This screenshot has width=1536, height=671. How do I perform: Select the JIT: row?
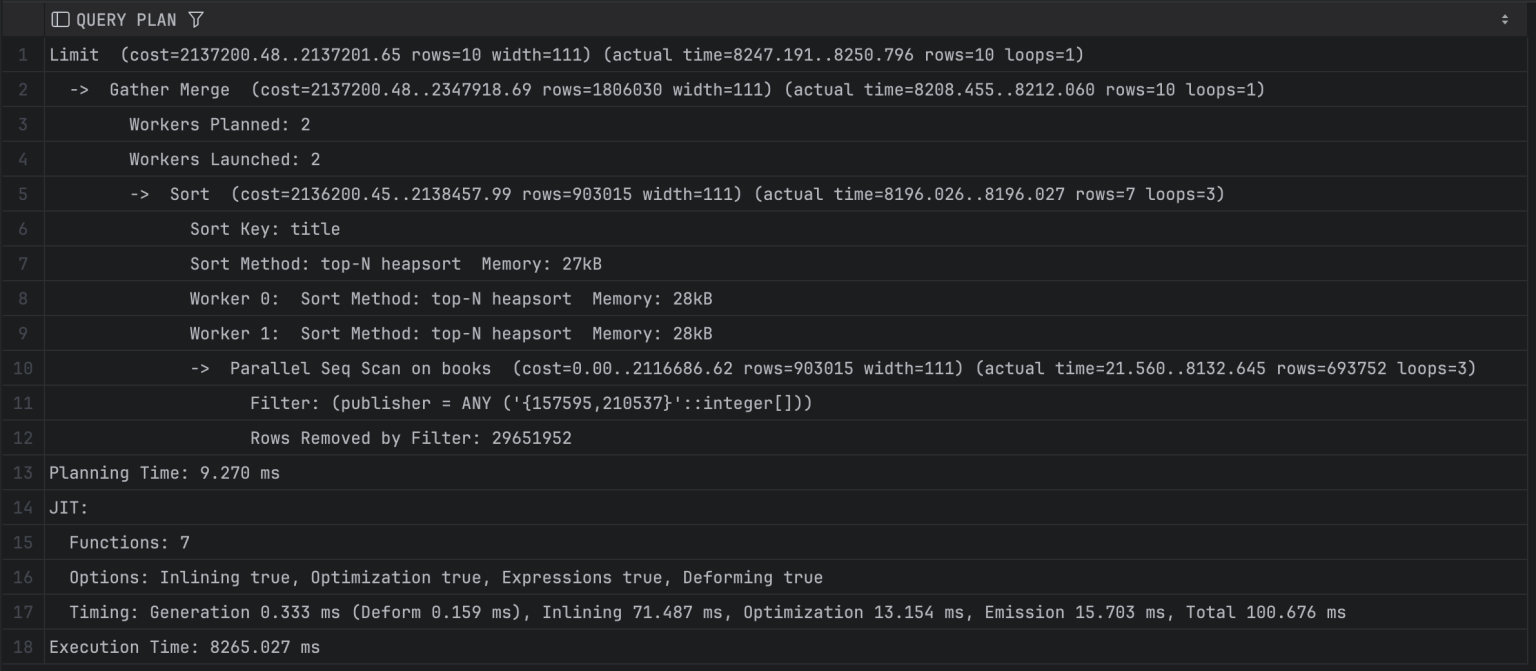click(69, 509)
